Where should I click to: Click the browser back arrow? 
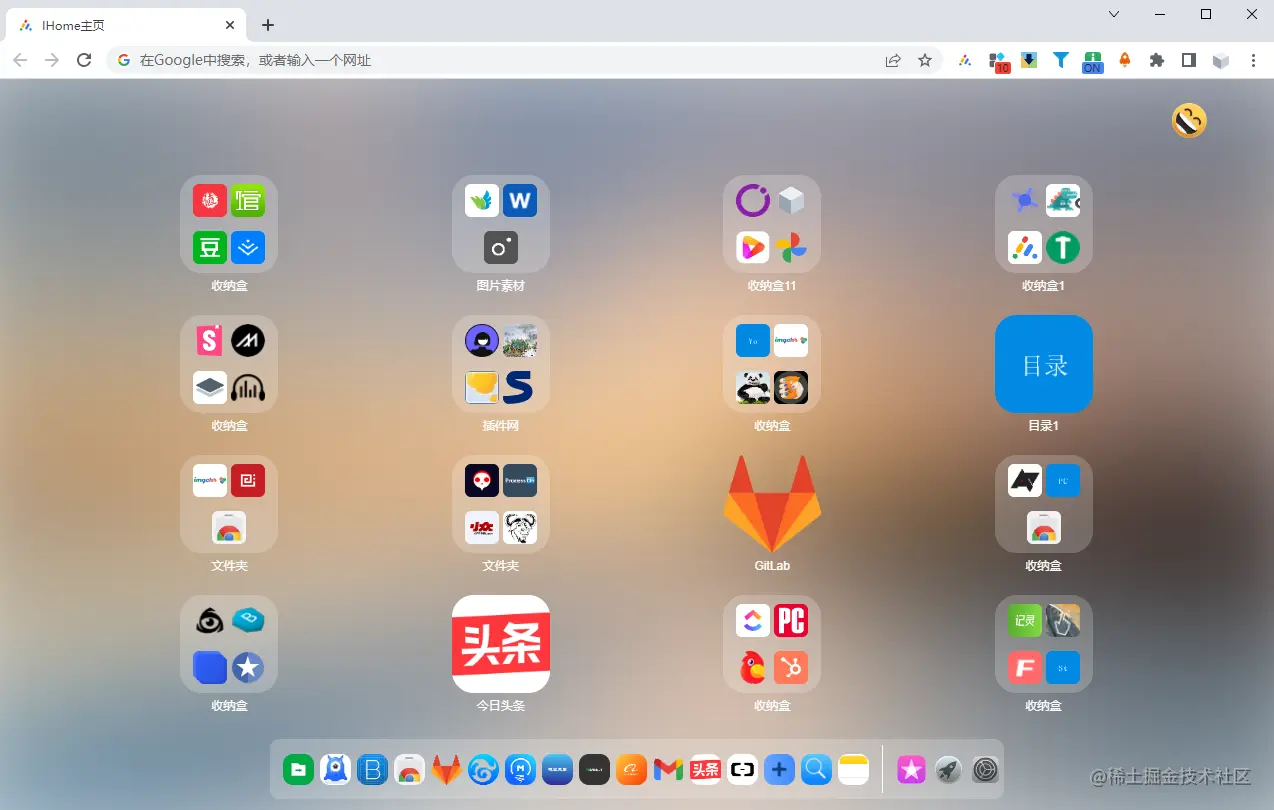(20, 60)
